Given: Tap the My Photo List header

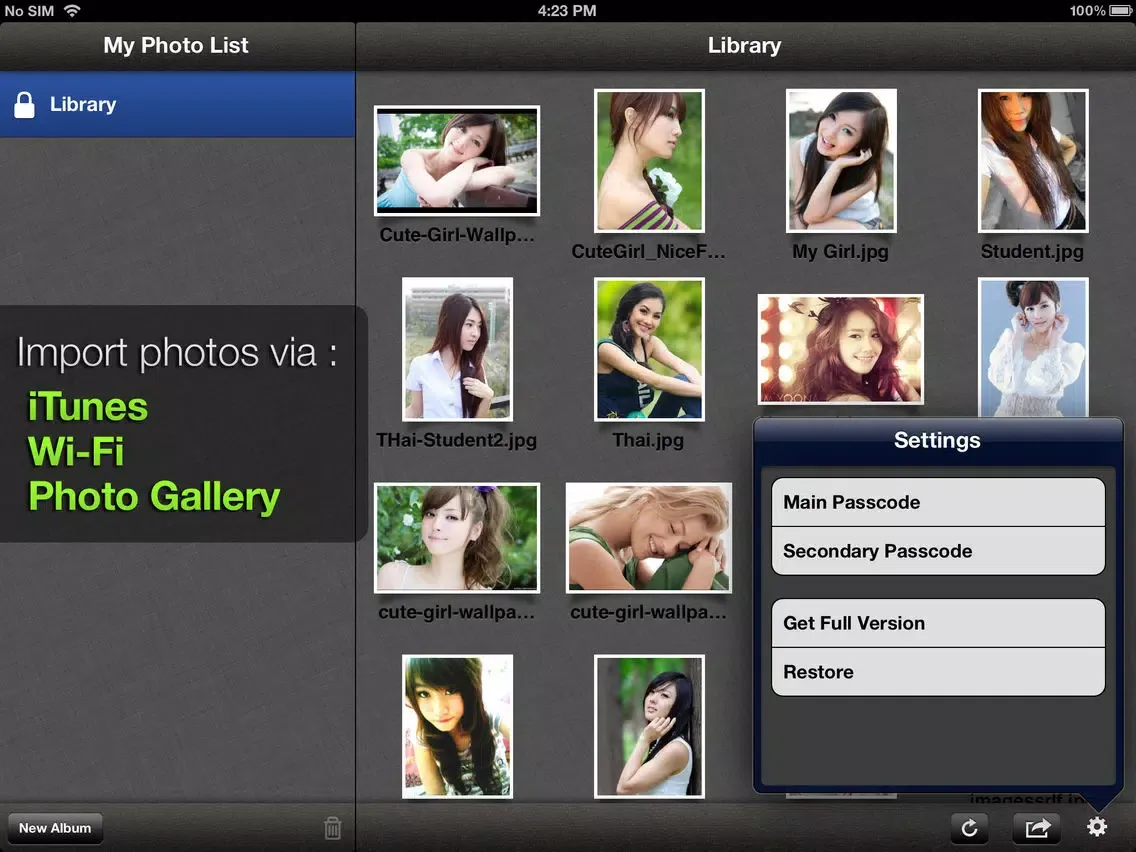Looking at the screenshot, I should [x=176, y=46].
